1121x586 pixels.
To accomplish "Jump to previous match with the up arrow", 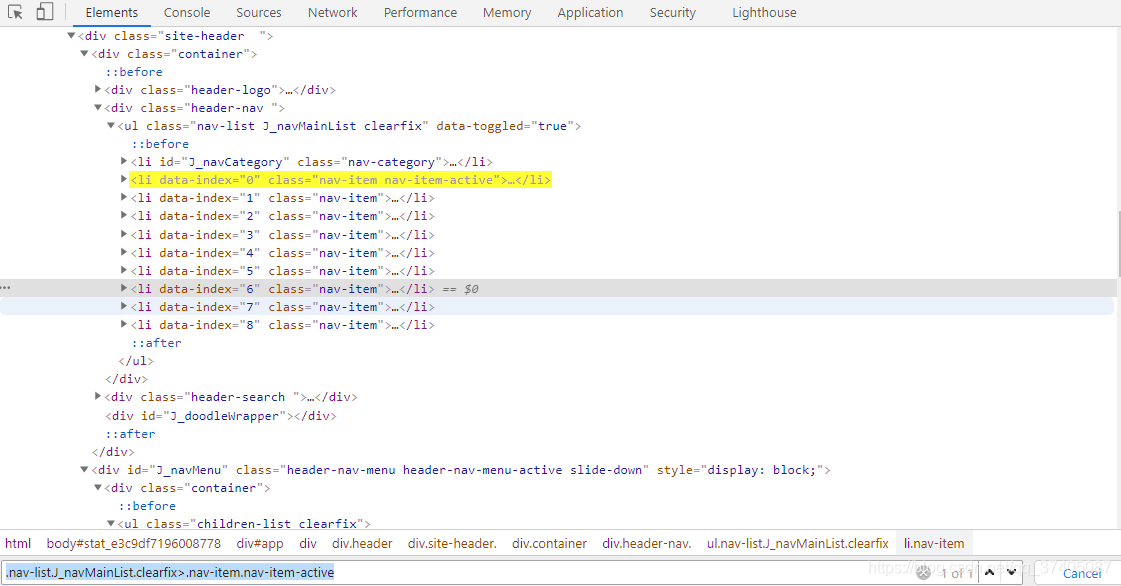I will (x=990, y=572).
